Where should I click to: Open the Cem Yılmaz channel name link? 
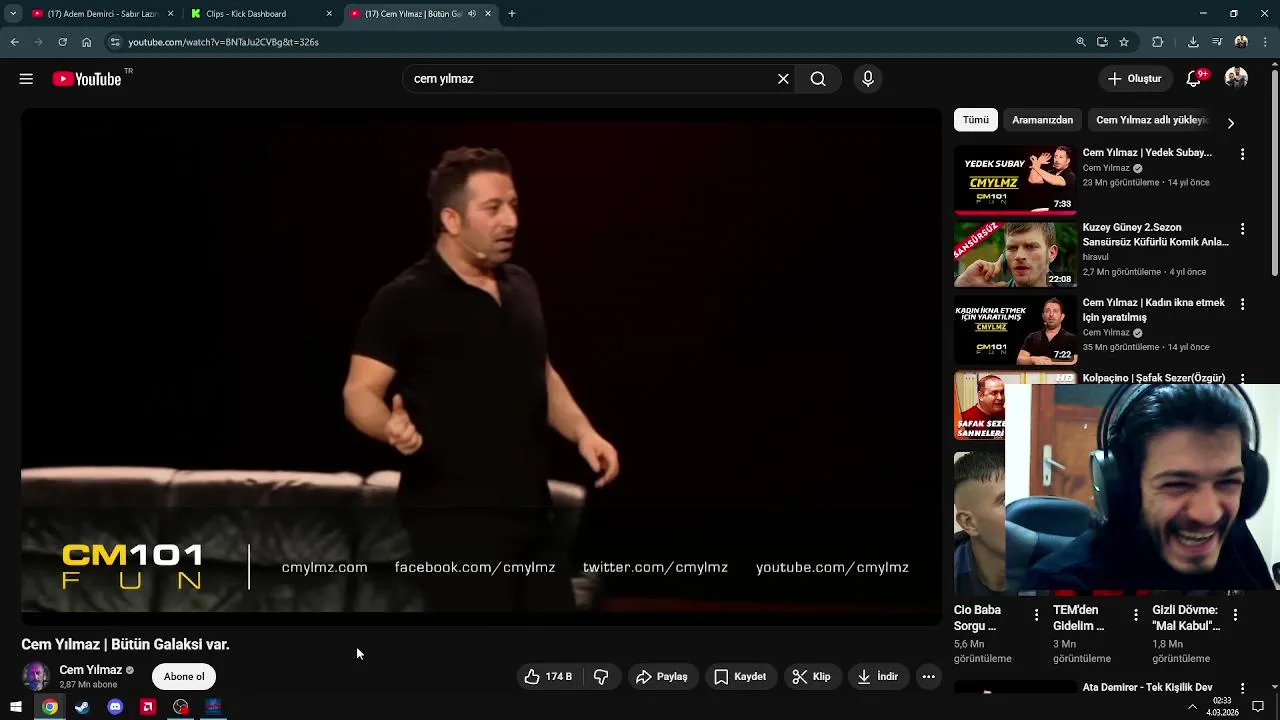click(90, 670)
